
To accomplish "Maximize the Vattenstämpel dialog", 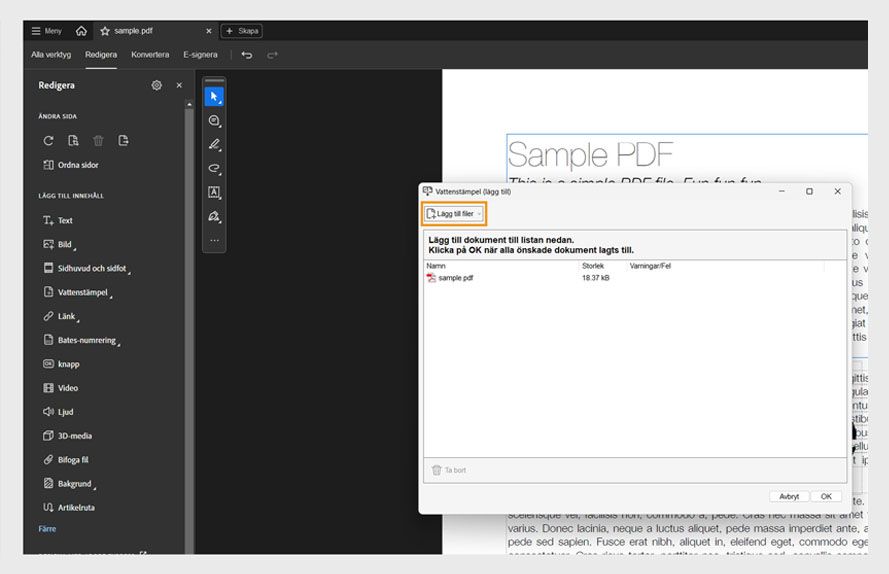I will [810, 191].
